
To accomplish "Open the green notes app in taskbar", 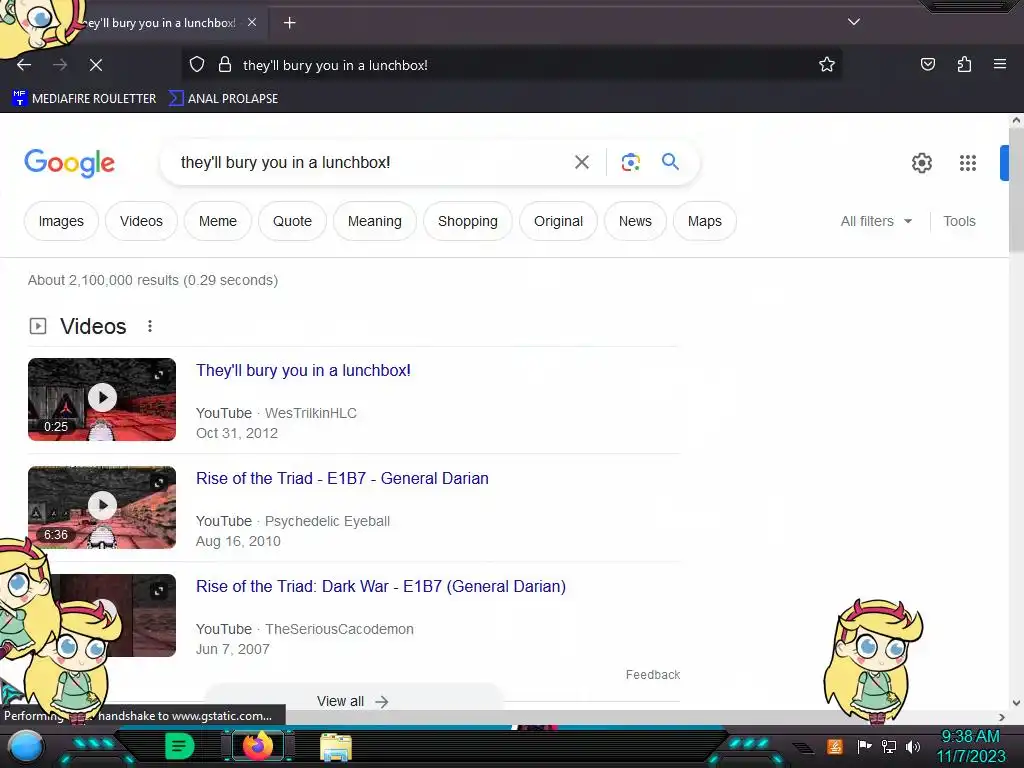I will pyautogui.click(x=180, y=746).
